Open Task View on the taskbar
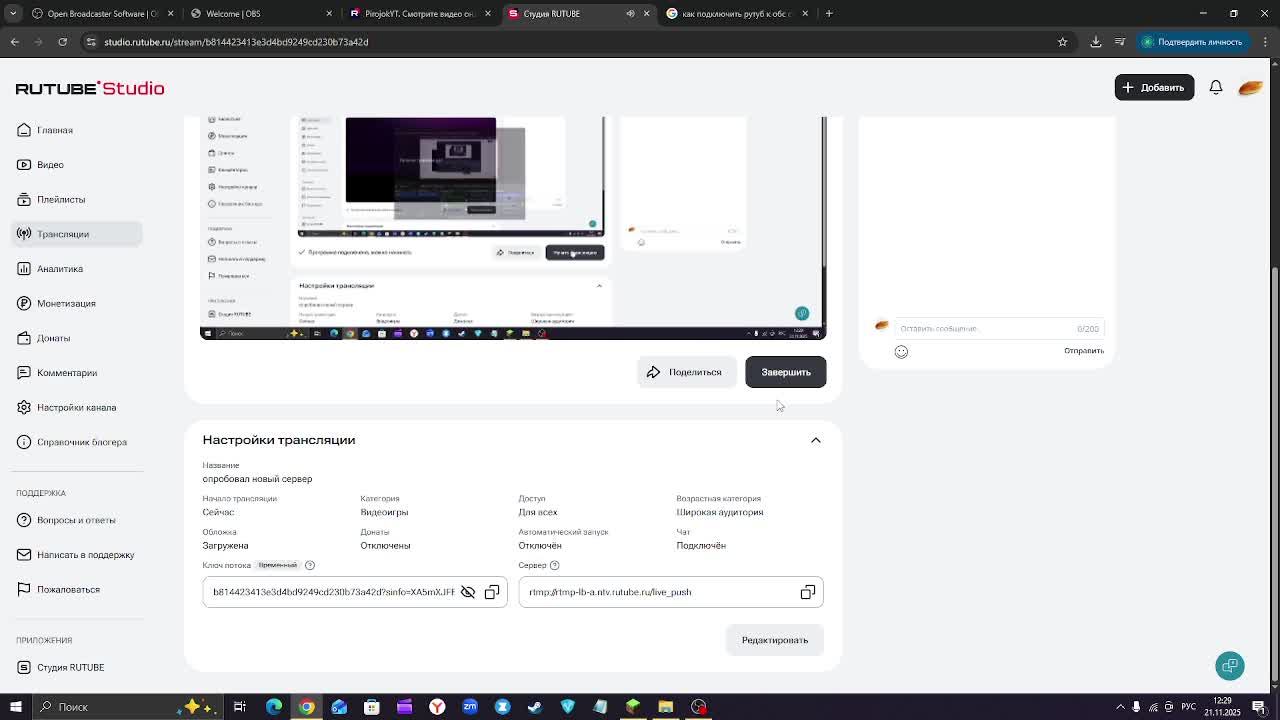The width and height of the screenshot is (1280, 720). pos(240,707)
